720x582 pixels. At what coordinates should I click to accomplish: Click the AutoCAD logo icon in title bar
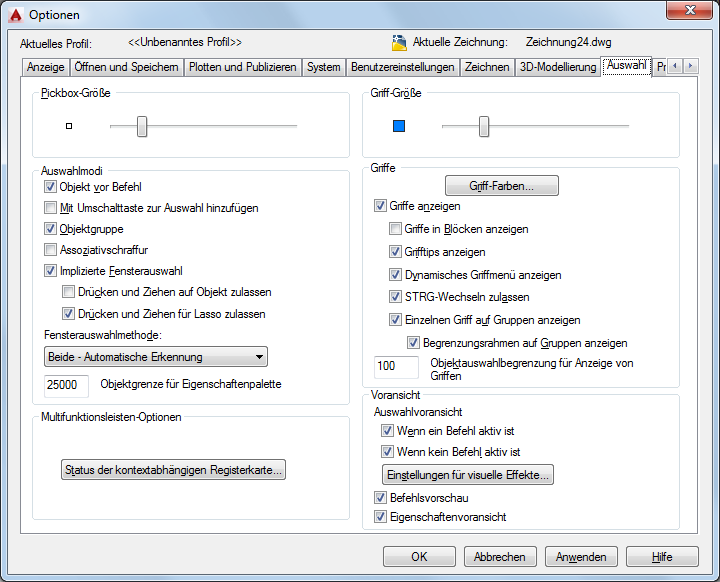[x=15, y=14]
